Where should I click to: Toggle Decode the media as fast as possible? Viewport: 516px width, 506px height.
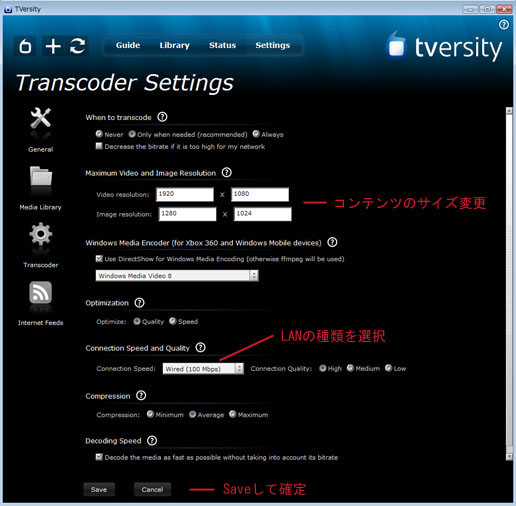point(99,457)
